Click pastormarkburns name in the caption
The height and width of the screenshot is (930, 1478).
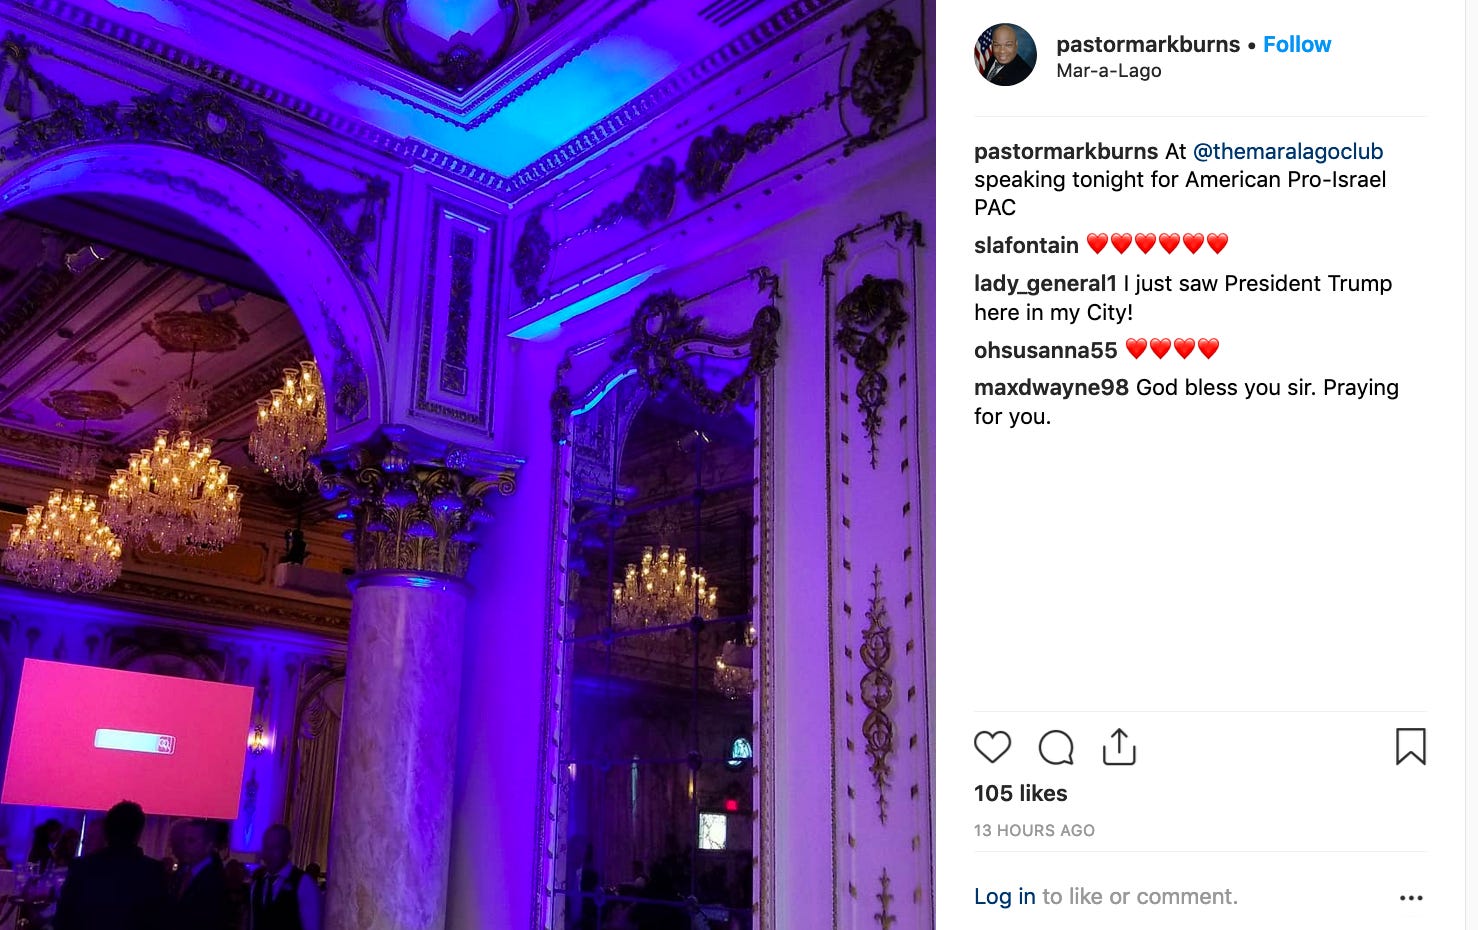(1066, 151)
